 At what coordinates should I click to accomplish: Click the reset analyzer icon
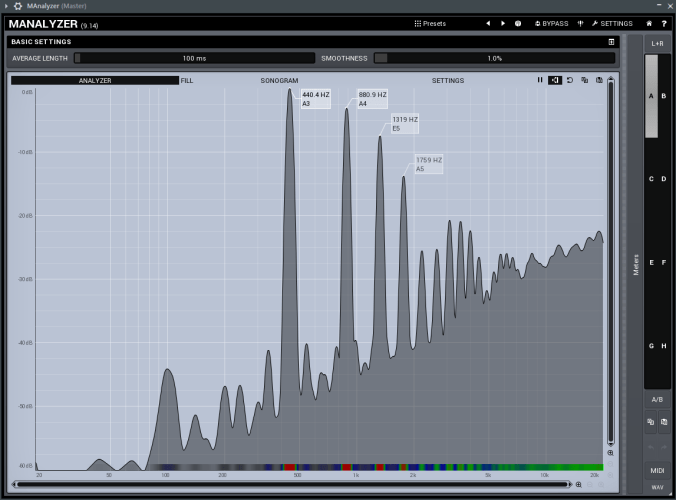(569, 80)
